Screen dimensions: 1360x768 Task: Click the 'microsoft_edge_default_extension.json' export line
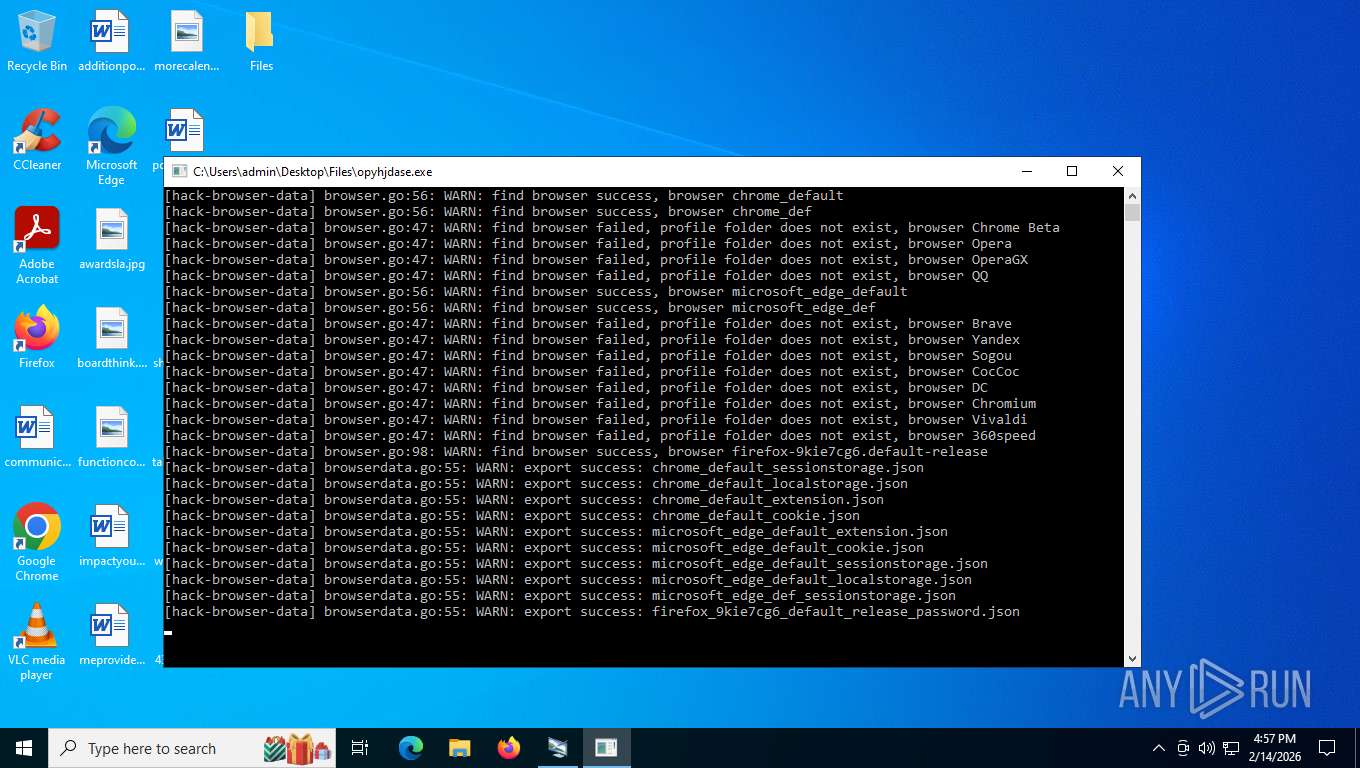click(x=556, y=531)
